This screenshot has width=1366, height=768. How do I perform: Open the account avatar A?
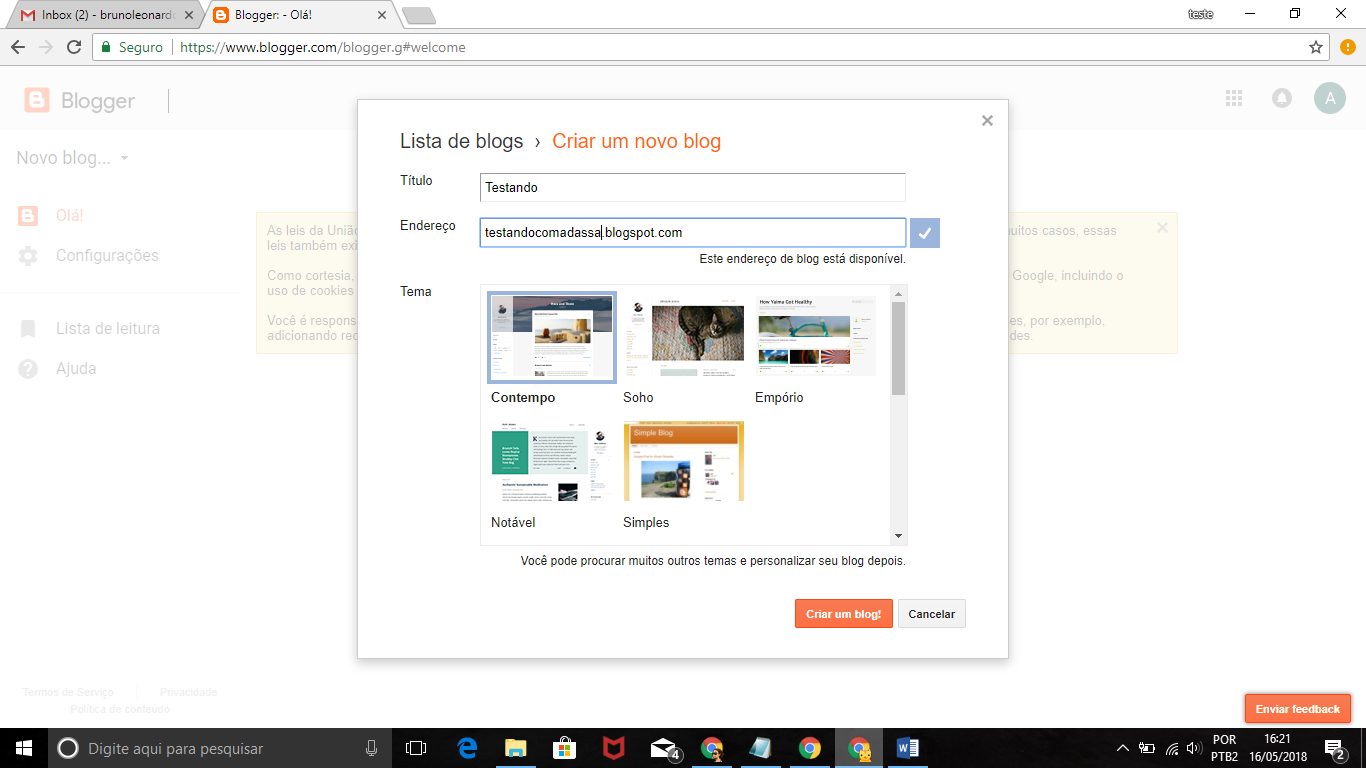click(1329, 98)
